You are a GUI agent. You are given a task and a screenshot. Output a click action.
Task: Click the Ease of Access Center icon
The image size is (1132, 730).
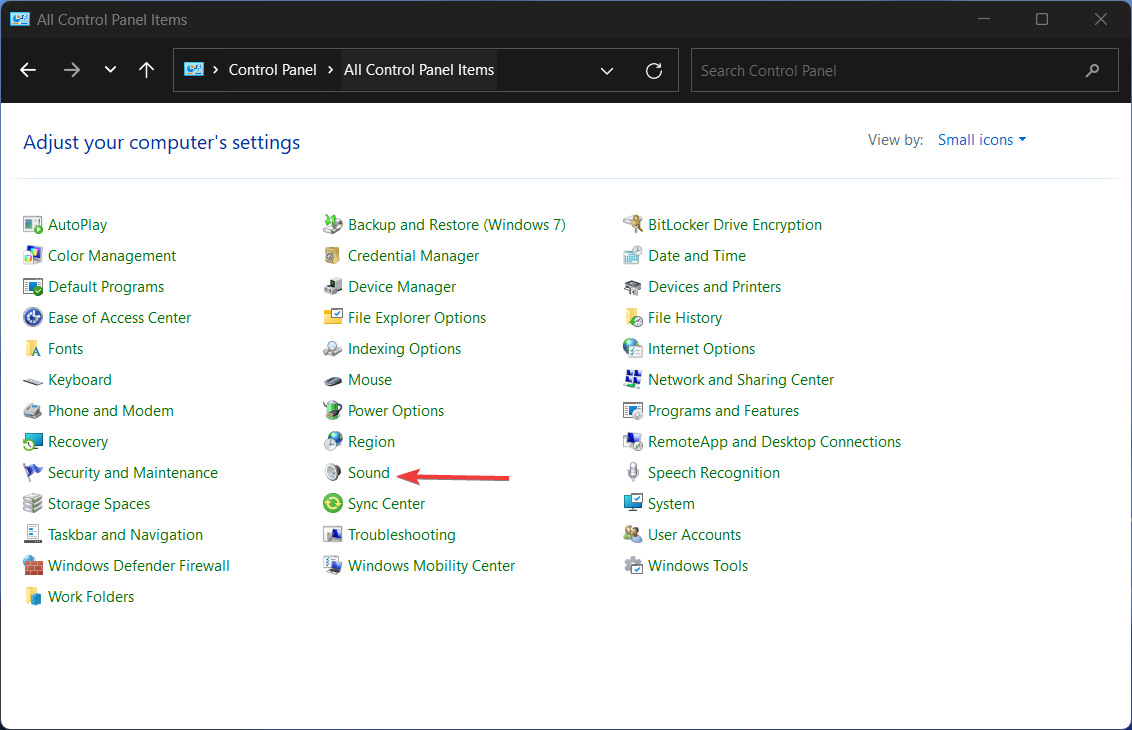tap(32, 318)
